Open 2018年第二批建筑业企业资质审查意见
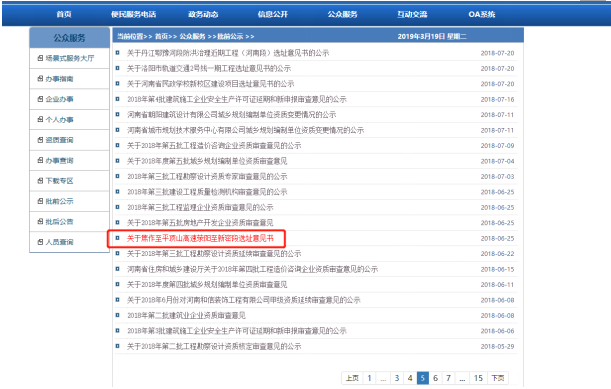 tap(186, 315)
